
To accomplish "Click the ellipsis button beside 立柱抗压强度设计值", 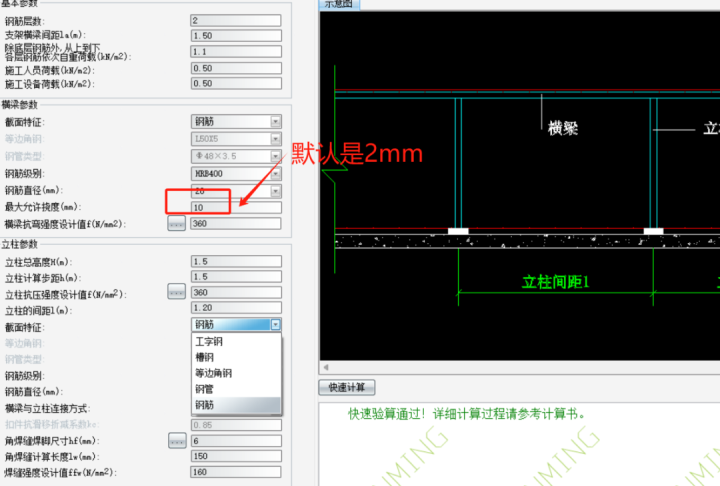I will click(x=176, y=292).
